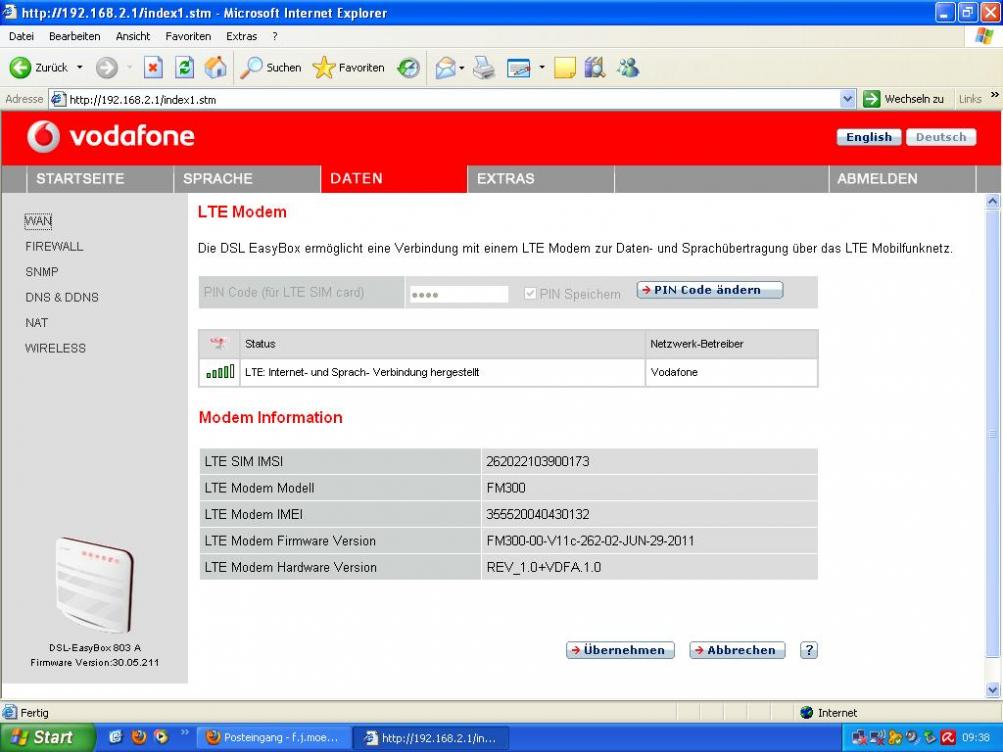Apply settings with Übernehmen
1003x752 pixels.
620,650
